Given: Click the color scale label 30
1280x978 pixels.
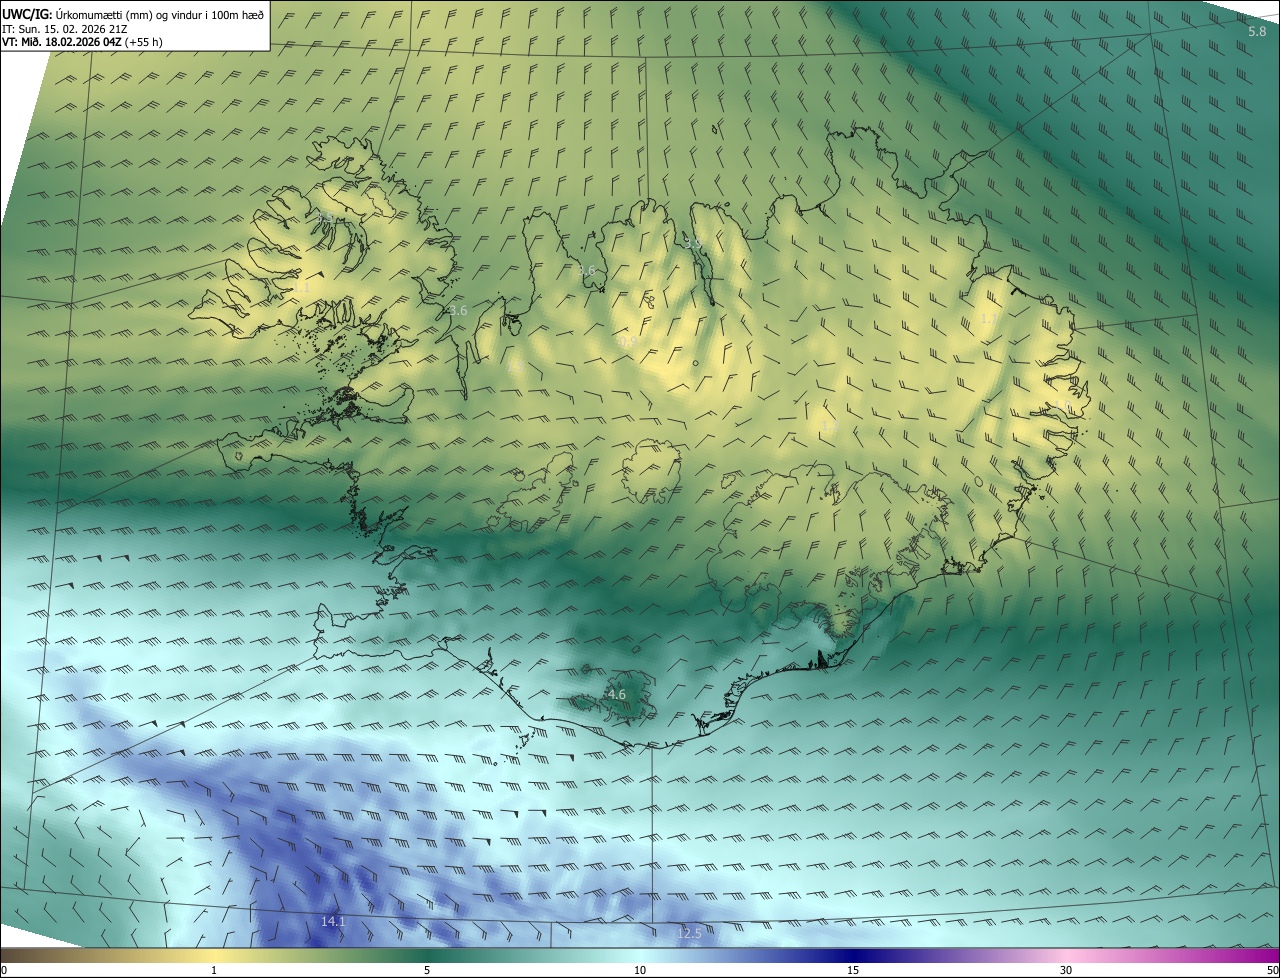Looking at the screenshot, I should click(1066, 970).
